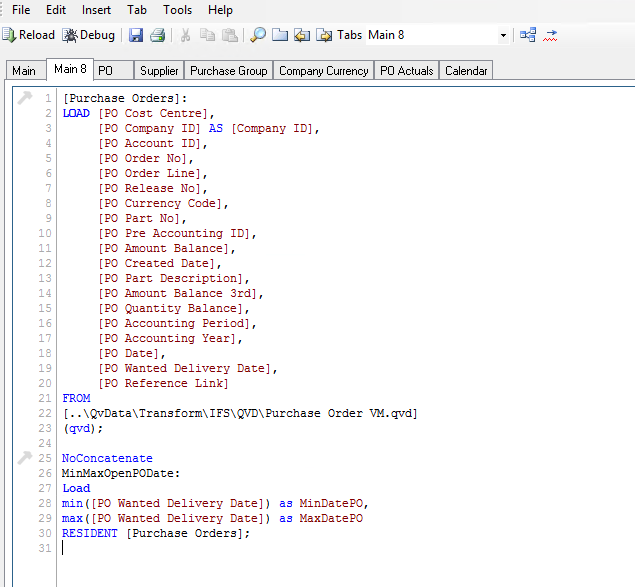Image resolution: width=635 pixels, height=587 pixels.
Task: Click the NoConcatenate keyword
Action: click(107, 458)
